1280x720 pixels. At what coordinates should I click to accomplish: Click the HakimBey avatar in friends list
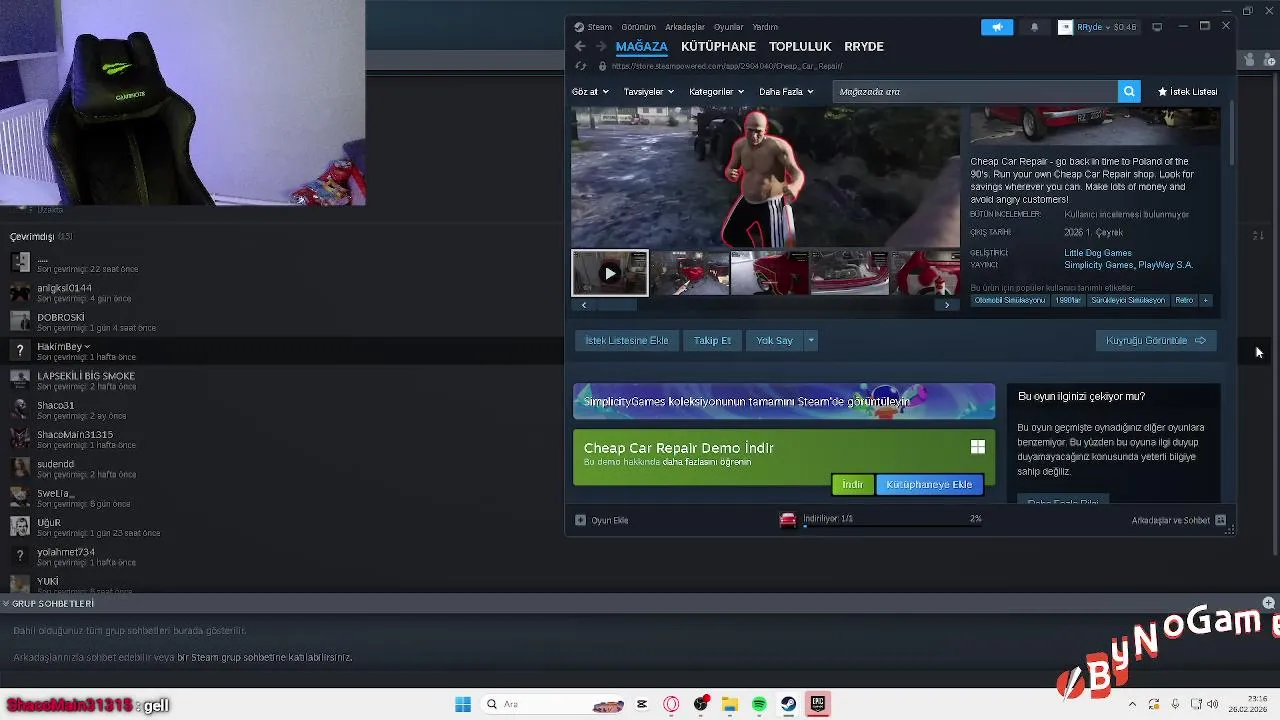coord(20,350)
